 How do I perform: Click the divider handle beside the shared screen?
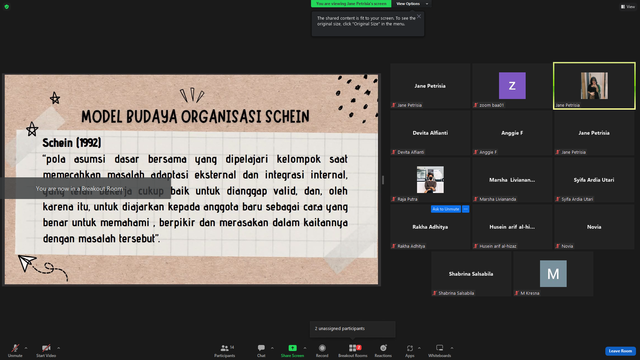click(x=383, y=180)
